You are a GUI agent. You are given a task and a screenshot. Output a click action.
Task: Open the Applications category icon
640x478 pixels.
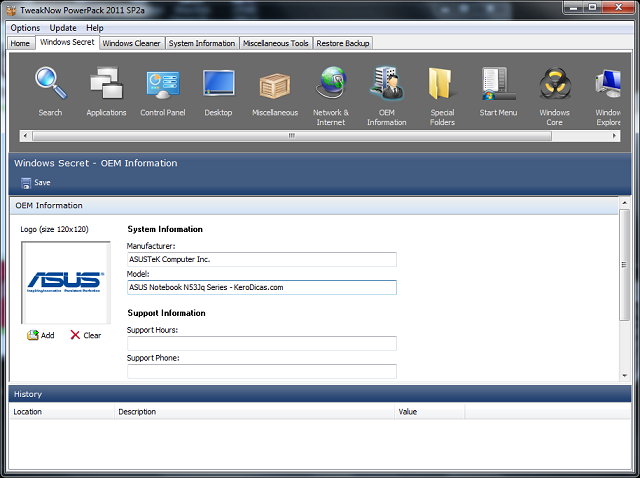pyautogui.click(x=106, y=83)
